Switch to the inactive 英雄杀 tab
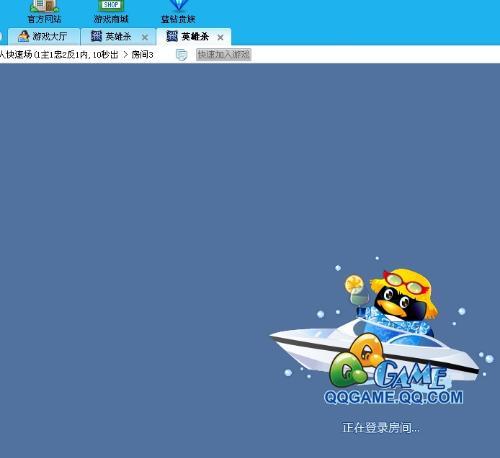The width and height of the screenshot is (500, 458). [119, 36]
